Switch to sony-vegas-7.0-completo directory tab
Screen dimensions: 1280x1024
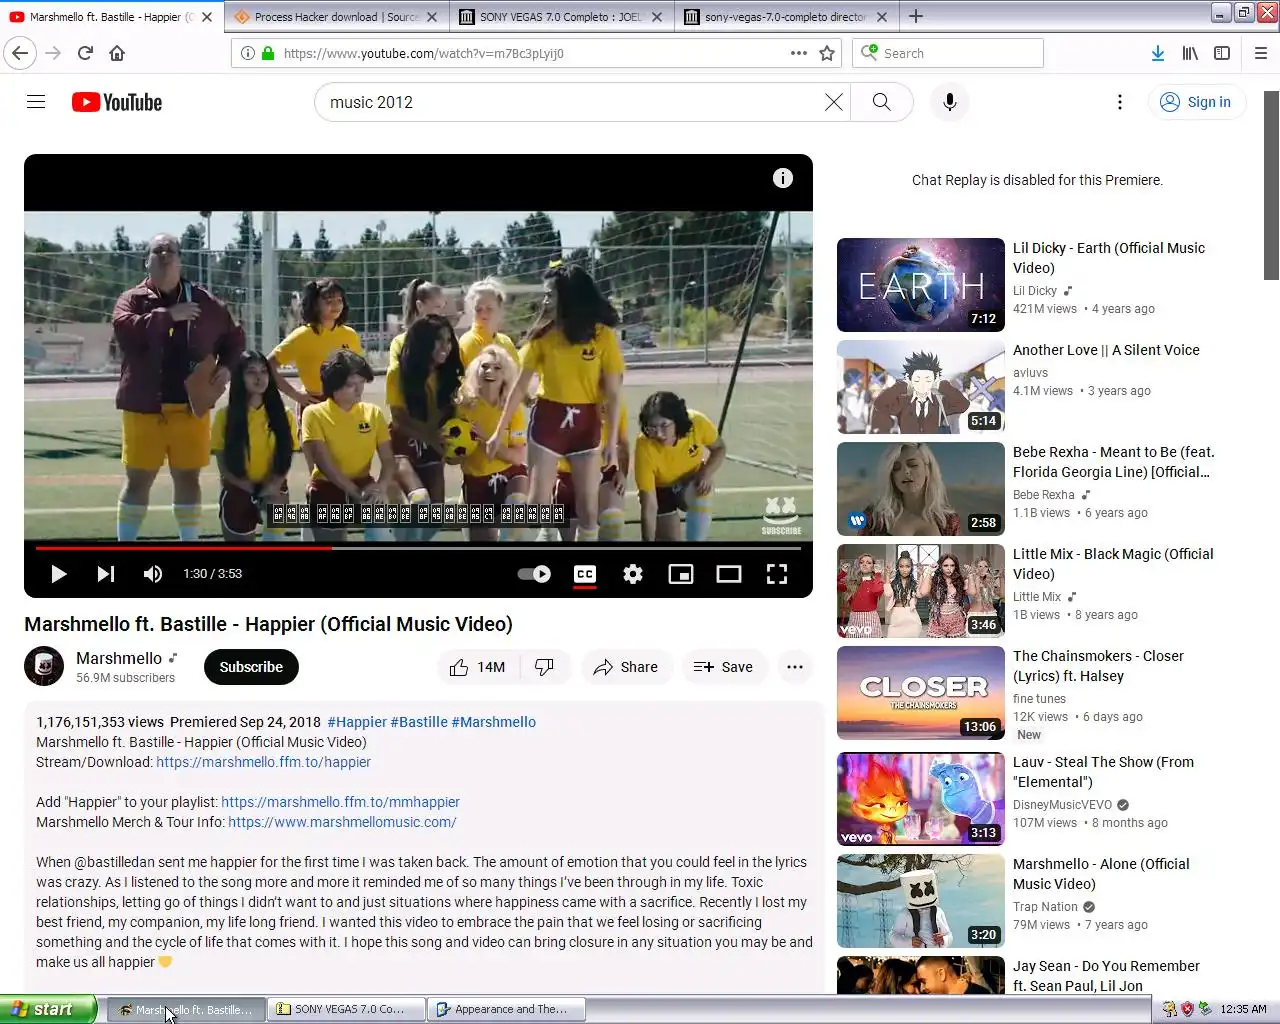point(786,17)
